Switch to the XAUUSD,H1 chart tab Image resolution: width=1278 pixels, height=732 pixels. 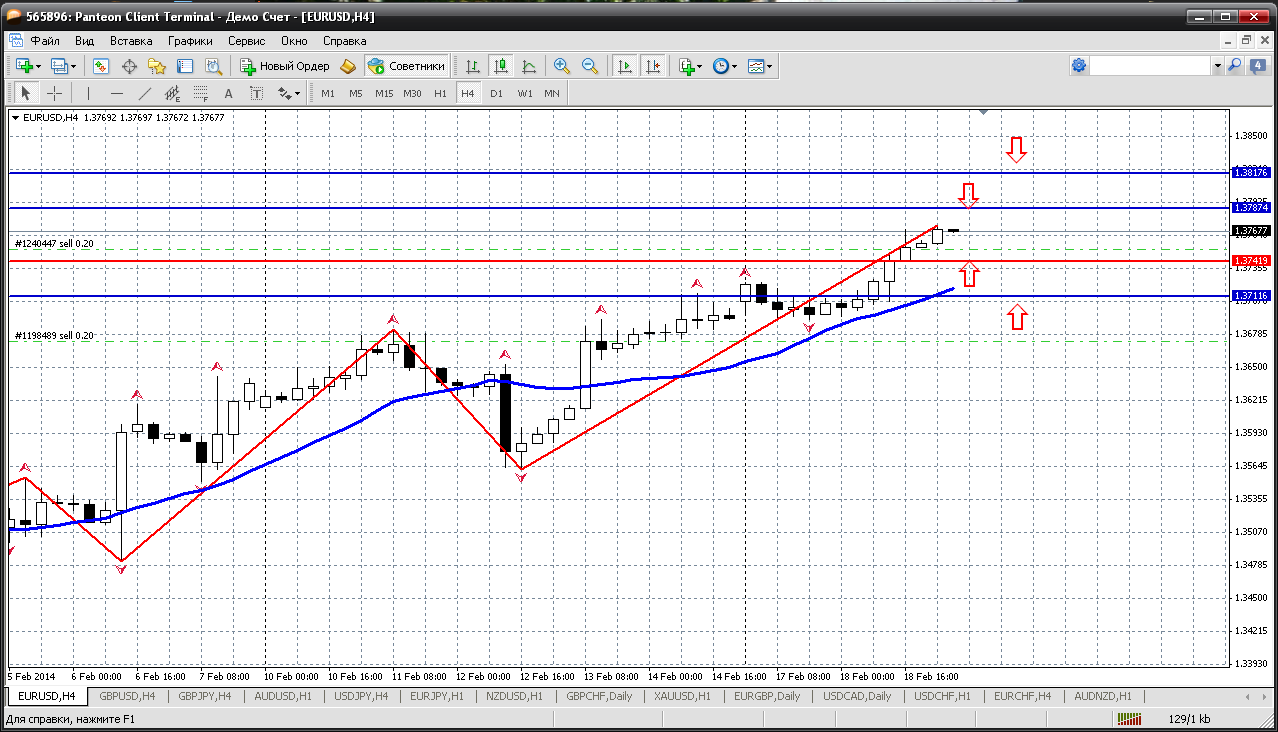click(x=682, y=696)
